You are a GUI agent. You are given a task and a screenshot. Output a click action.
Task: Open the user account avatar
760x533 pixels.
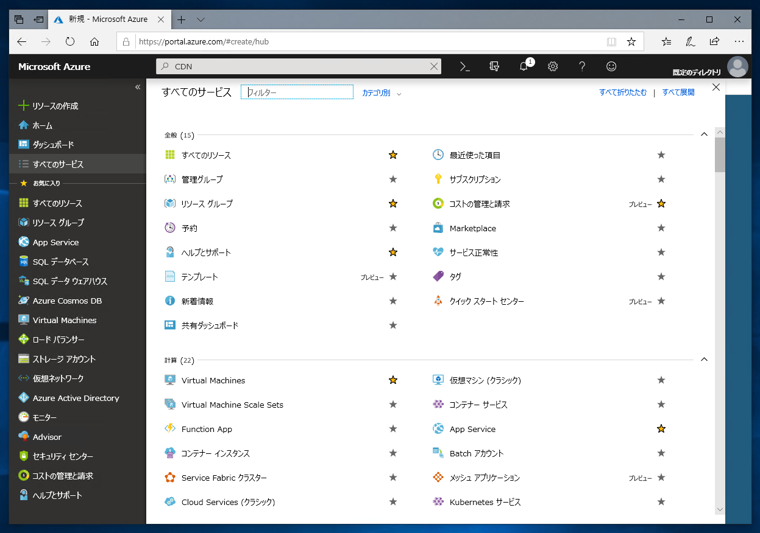coord(737,67)
